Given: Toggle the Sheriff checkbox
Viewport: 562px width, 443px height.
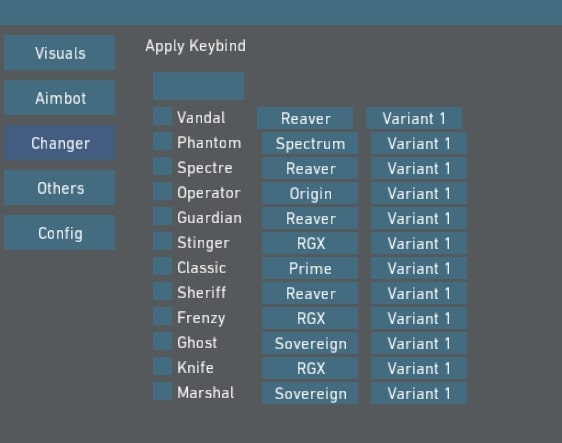Looking at the screenshot, I should point(162,291).
